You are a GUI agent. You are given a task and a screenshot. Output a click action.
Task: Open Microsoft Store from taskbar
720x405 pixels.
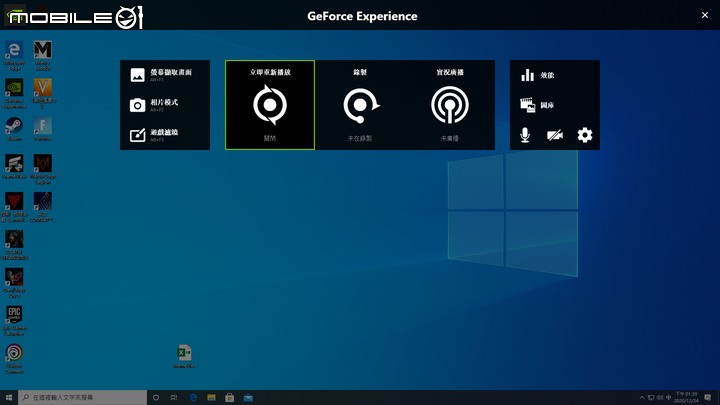(x=230, y=397)
